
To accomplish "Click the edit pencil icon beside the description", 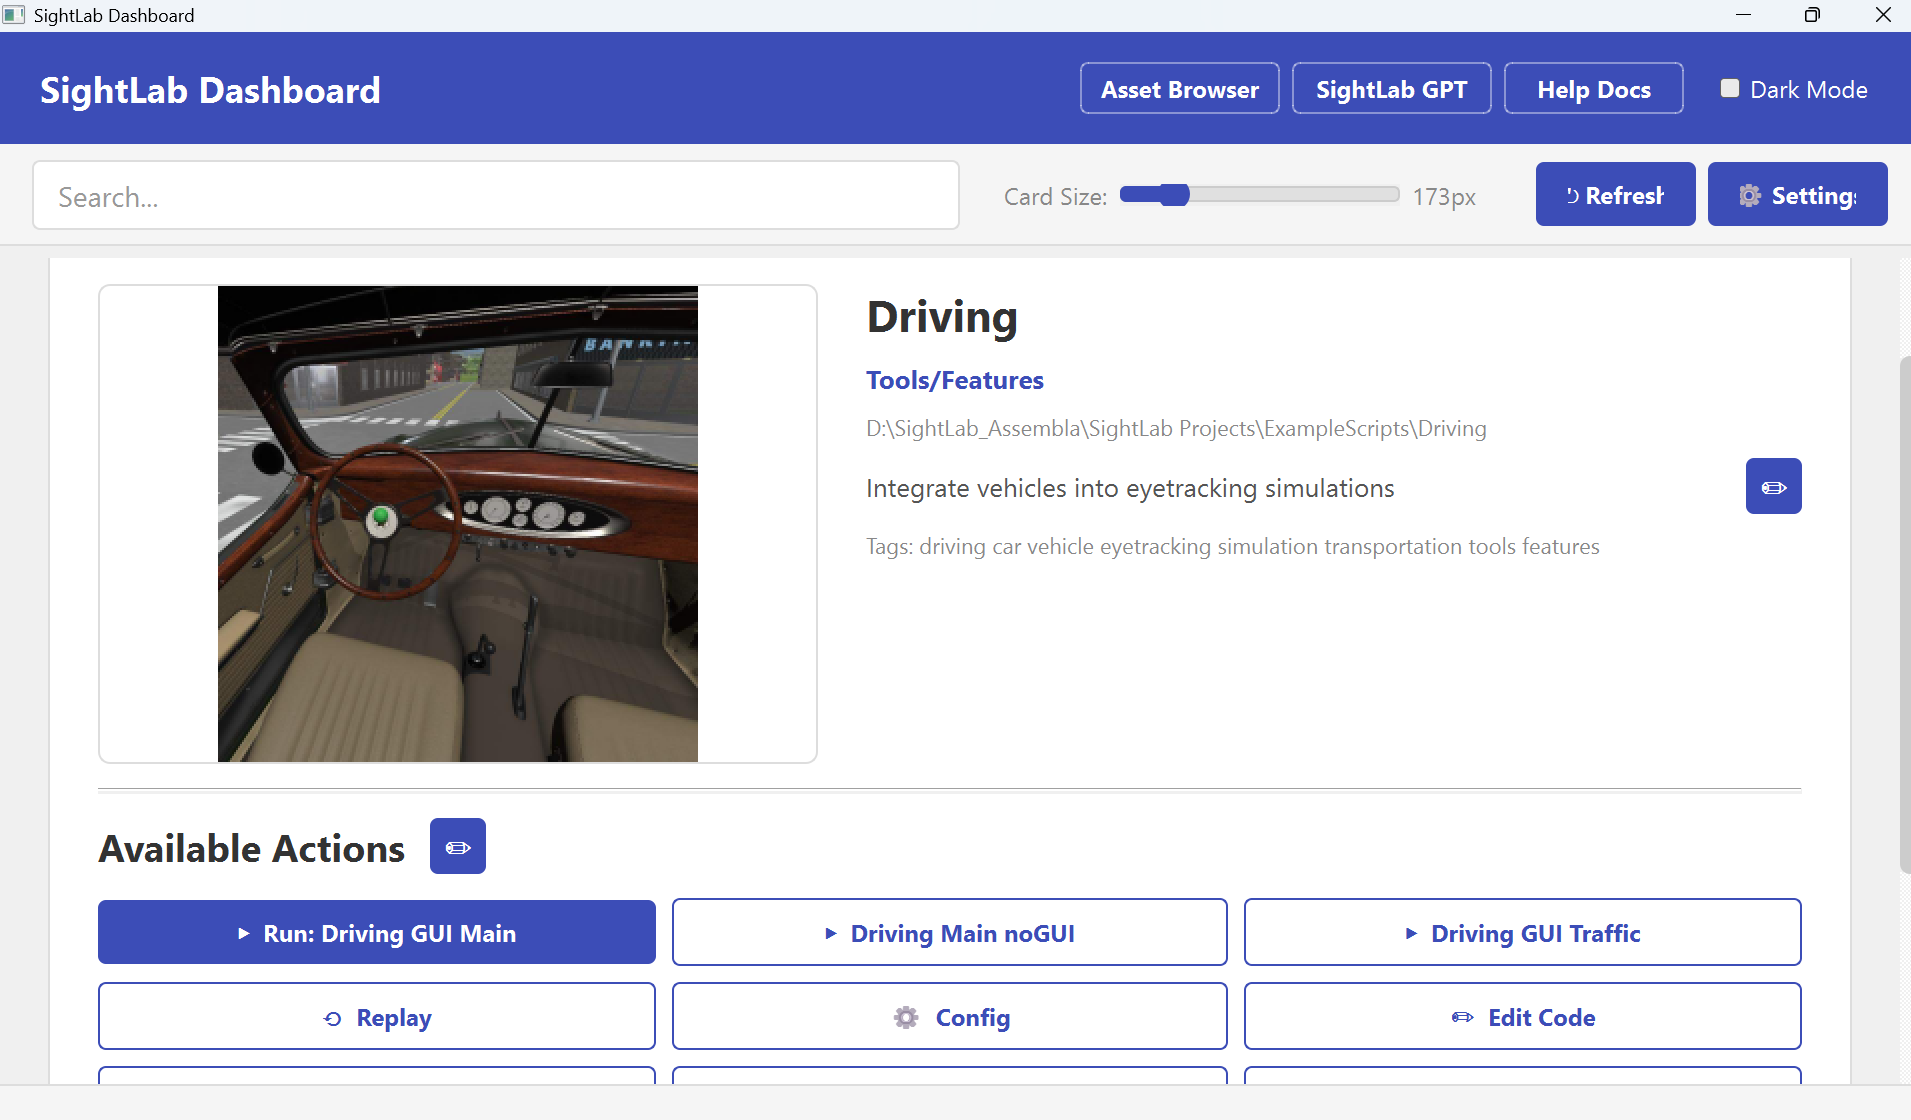I will tap(1773, 487).
